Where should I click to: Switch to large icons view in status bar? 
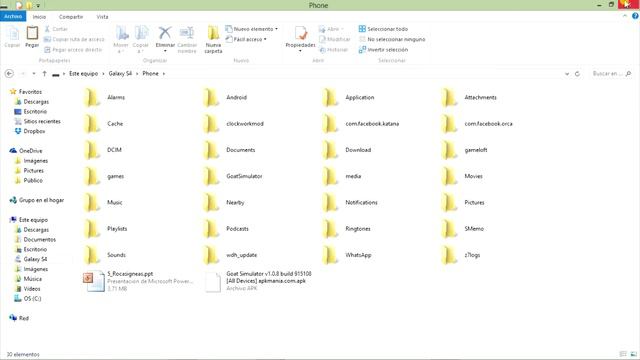633,354
